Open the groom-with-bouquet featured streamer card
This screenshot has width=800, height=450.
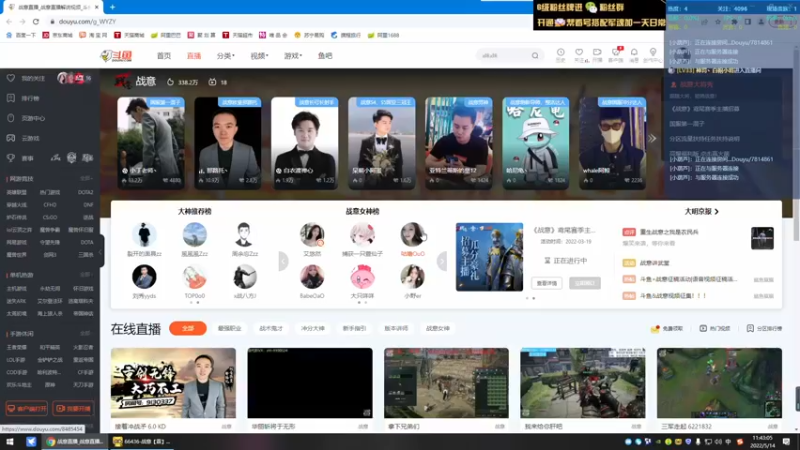click(382, 143)
